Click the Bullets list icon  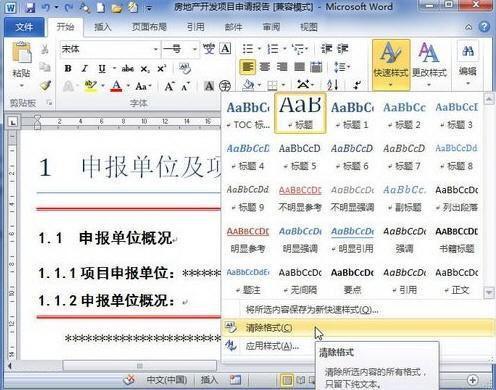point(248,49)
